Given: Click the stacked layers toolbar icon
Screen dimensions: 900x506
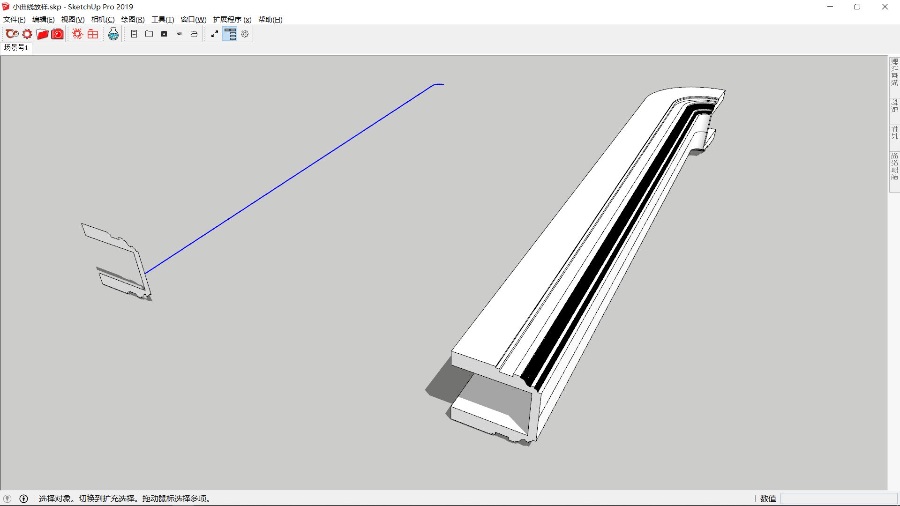Looking at the screenshot, I should (194, 34).
